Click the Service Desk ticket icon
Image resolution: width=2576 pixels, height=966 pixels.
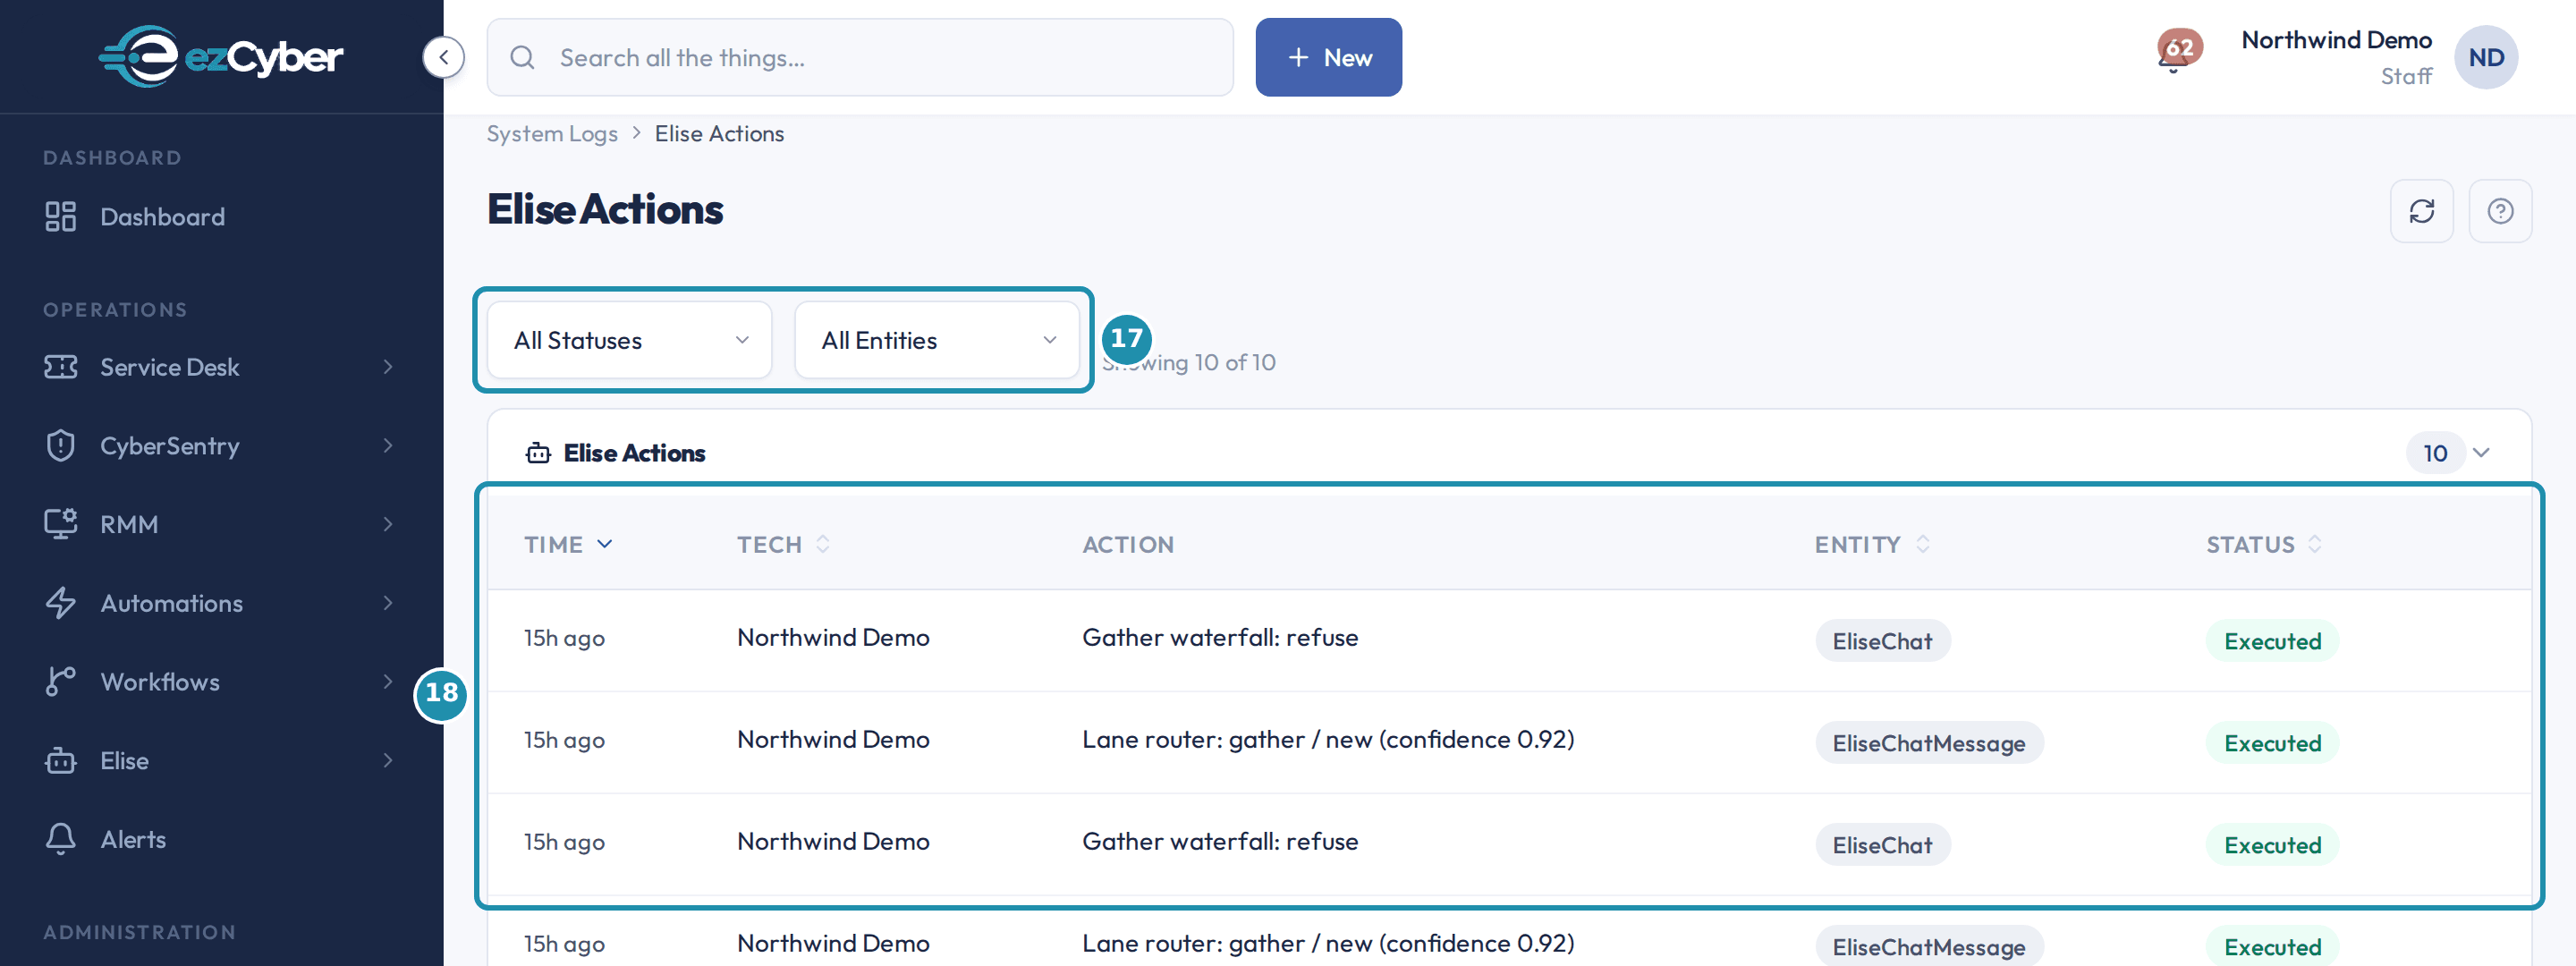[60, 367]
